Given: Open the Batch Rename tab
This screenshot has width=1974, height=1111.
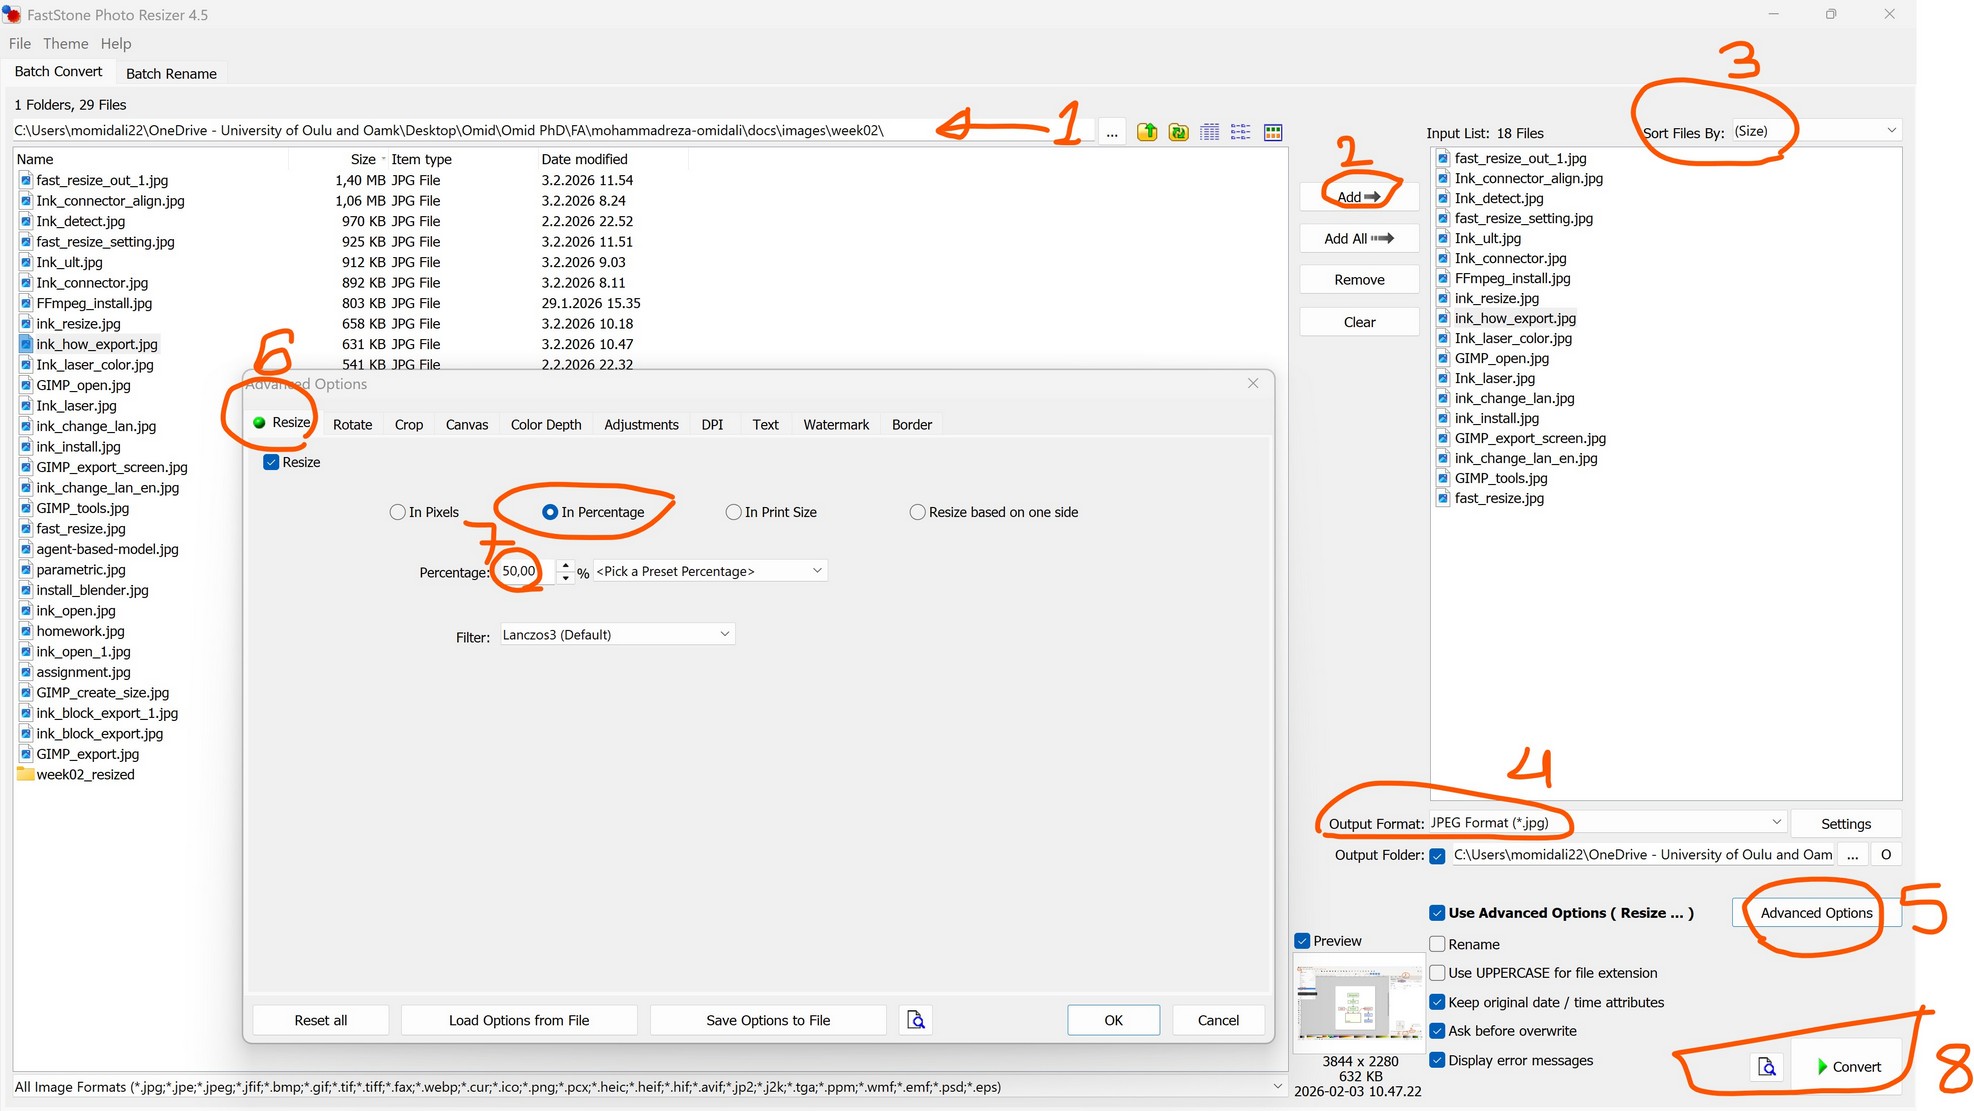Looking at the screenshot, I should 171,73.
